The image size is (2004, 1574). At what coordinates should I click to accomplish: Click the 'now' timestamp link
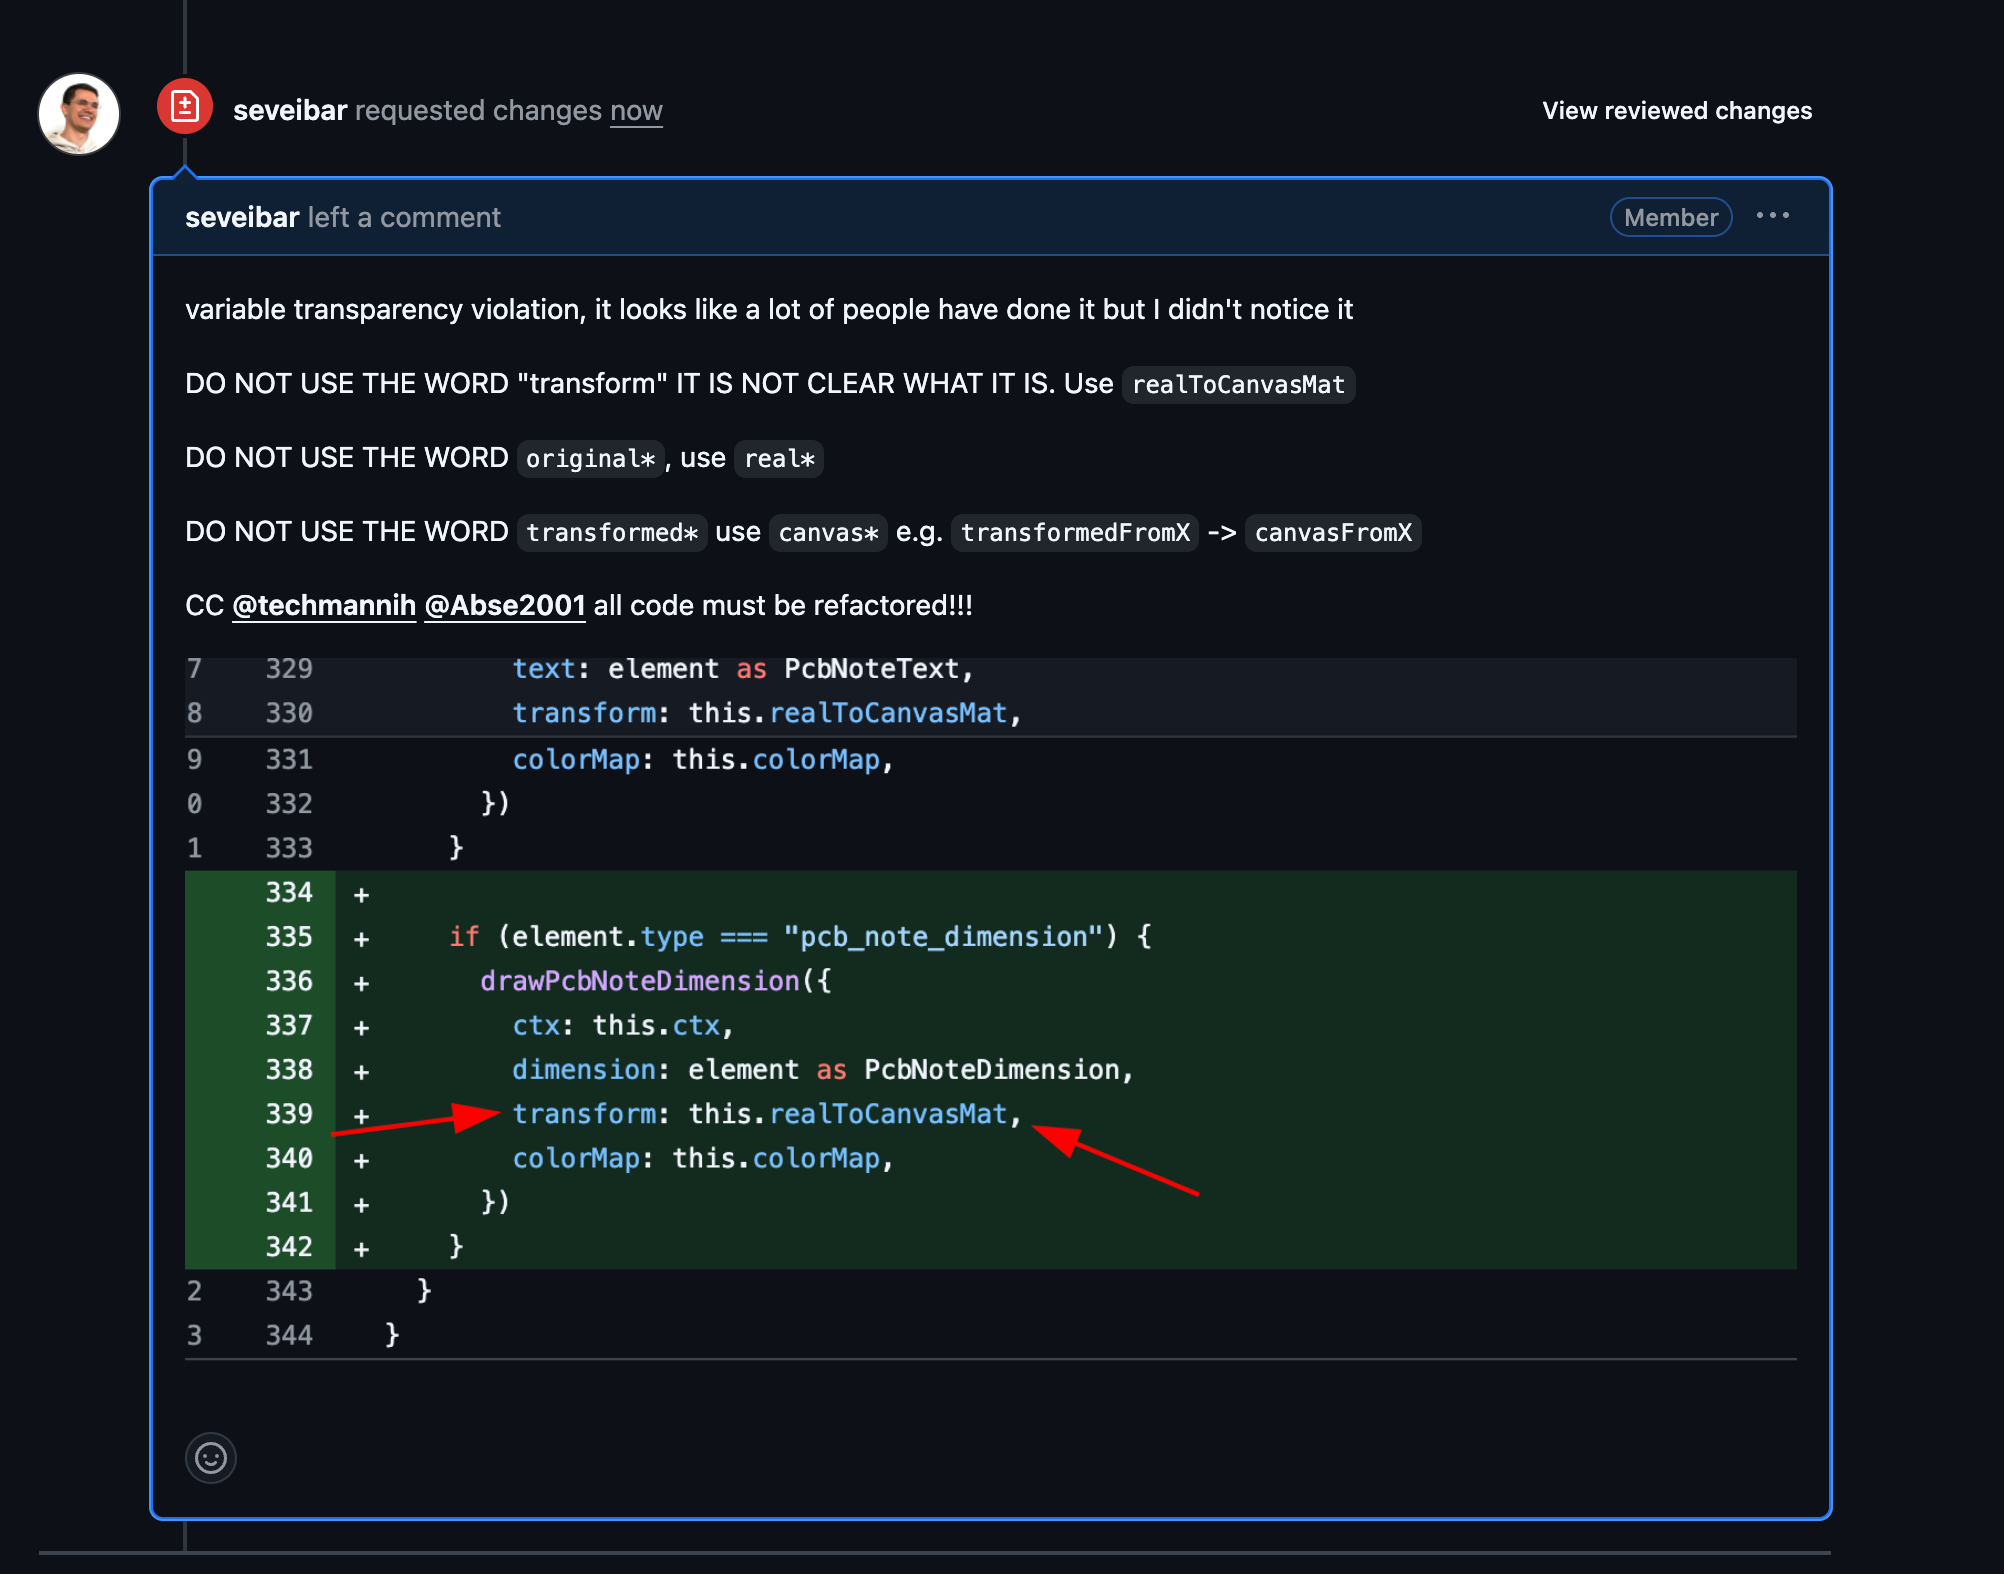click(636, 111)
